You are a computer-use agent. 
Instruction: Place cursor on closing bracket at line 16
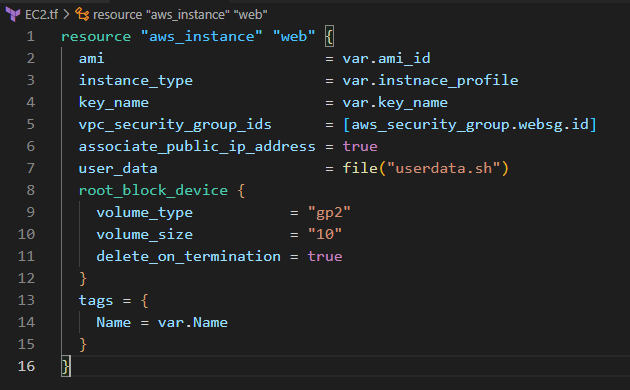tap(65, 366)
